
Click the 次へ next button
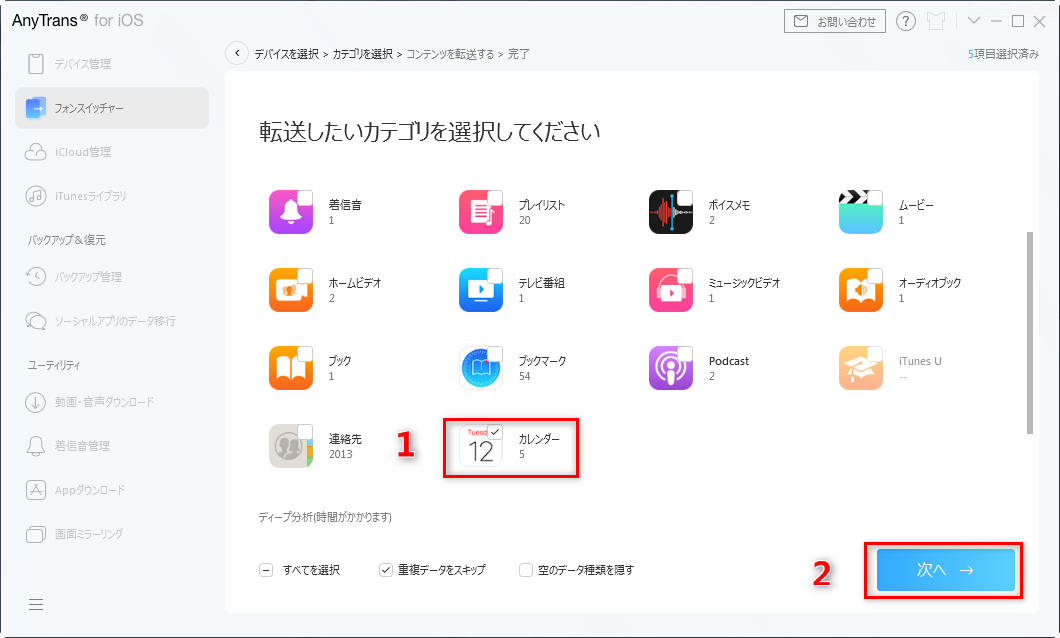coord(946,570)
